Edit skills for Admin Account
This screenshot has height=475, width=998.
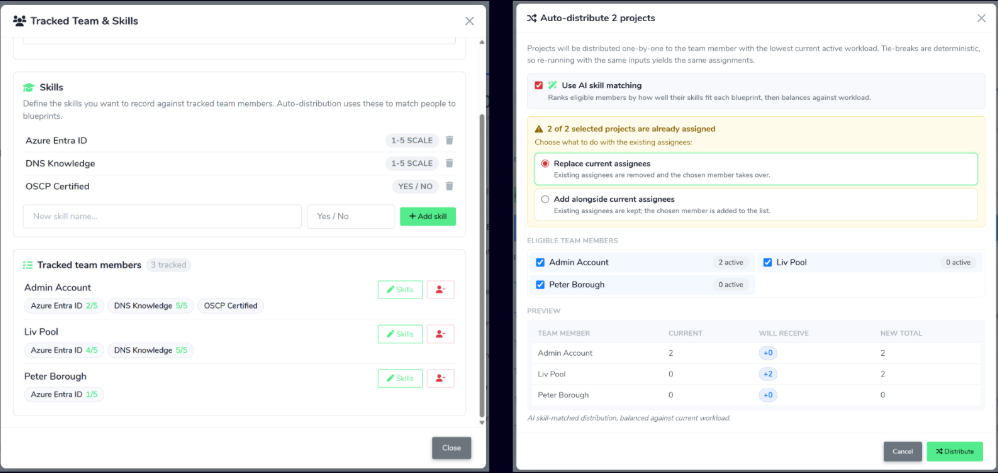coord(400,290)
